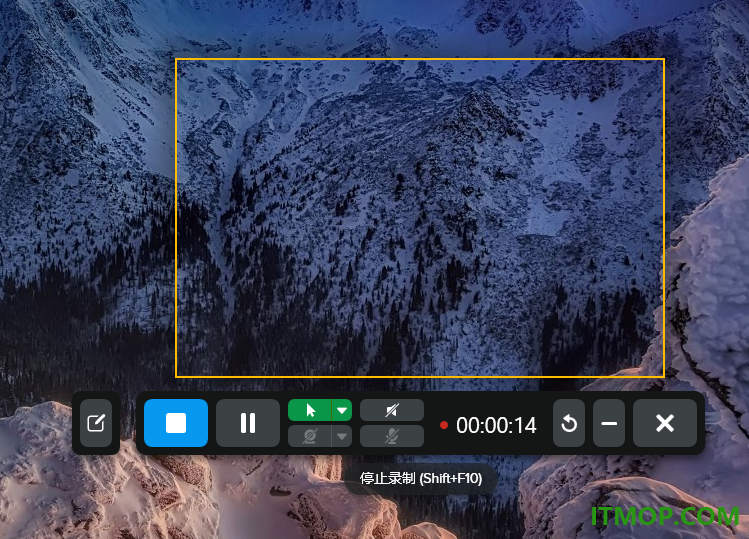
Task: Close the recording toolbar with X
Action: click(665, 423)
